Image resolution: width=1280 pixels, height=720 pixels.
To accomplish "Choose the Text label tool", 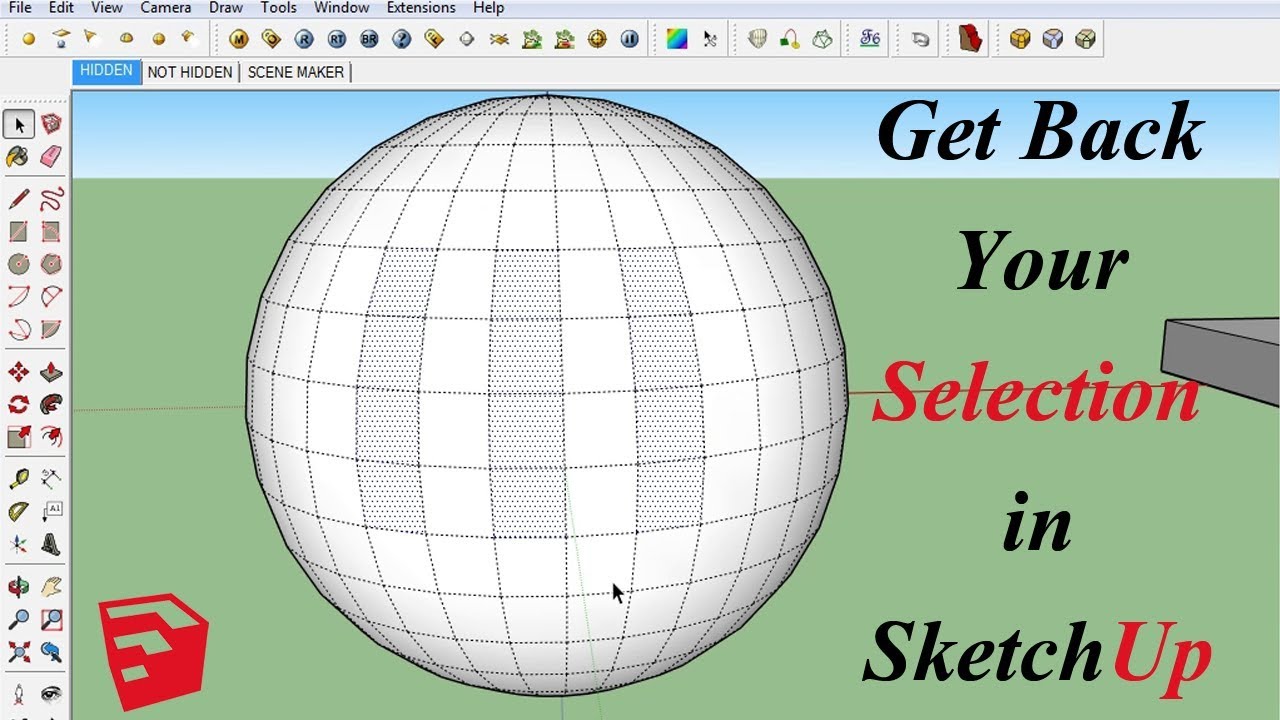I will click(x=51, y=512).
